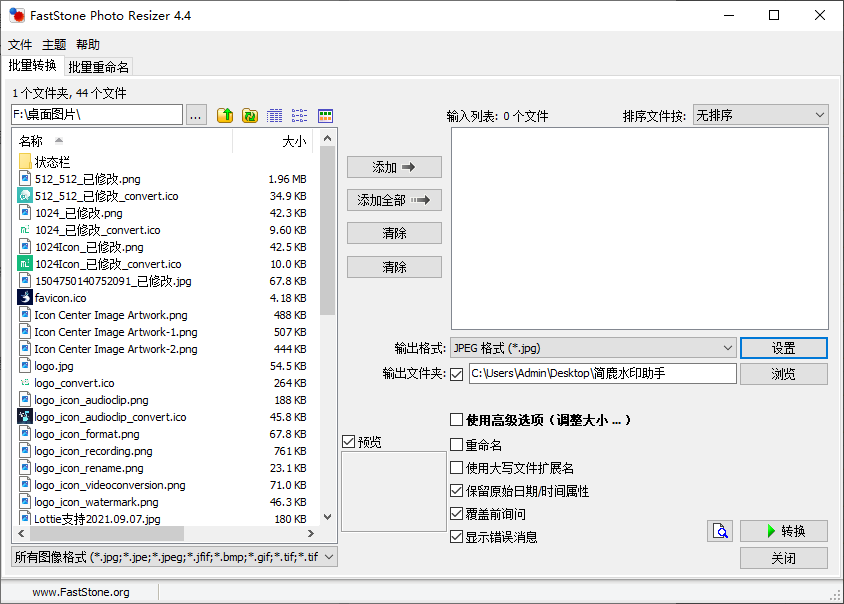844x604 pixels.
Task: Go up one folder level icon
Action: click(x=225, y=116)
